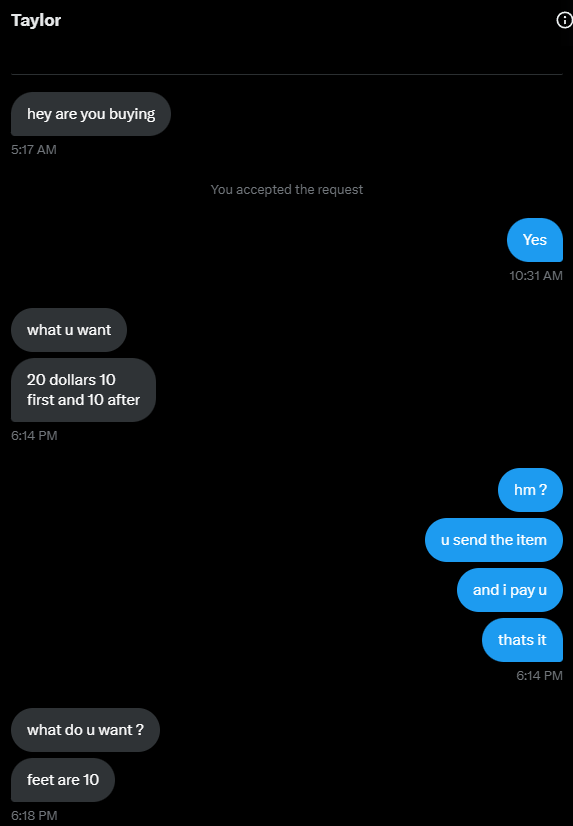The image size is (573, 826).
Task: Click the 'feet are 10' message
Action: pos(63,780)
